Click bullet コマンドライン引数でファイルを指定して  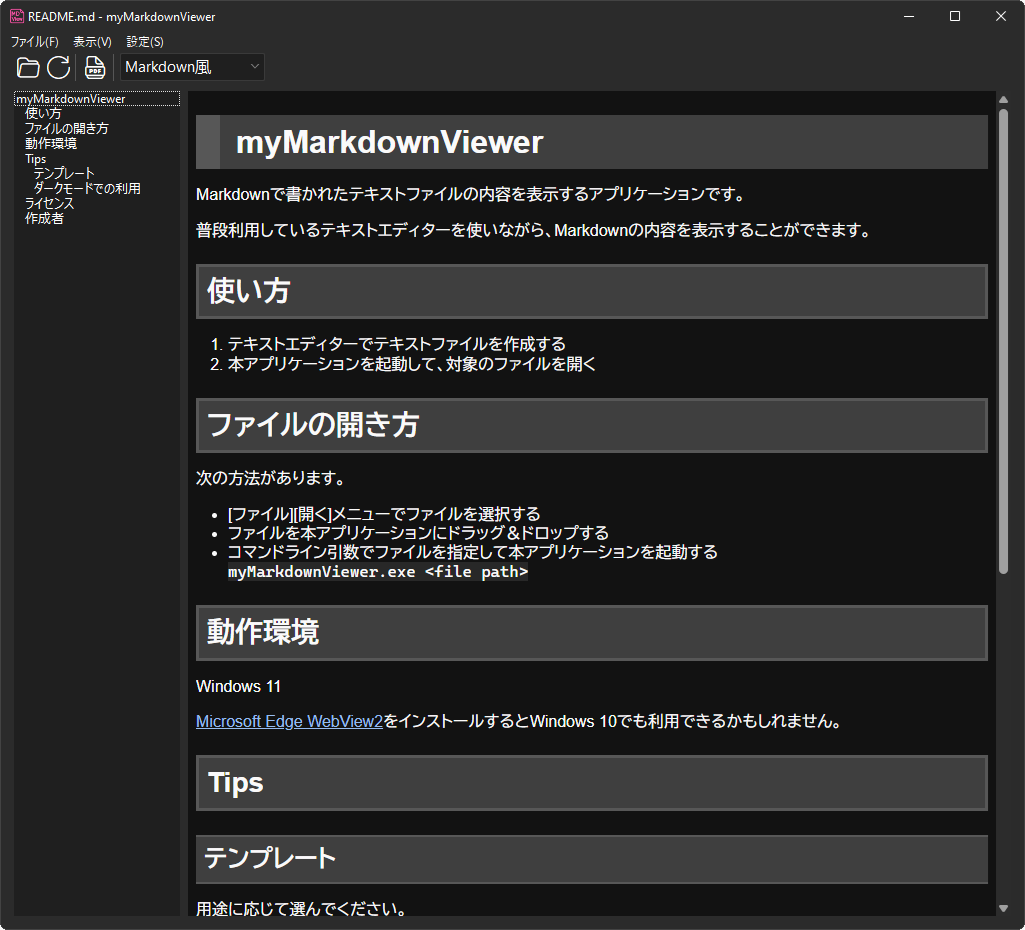[x=473, y=552]
